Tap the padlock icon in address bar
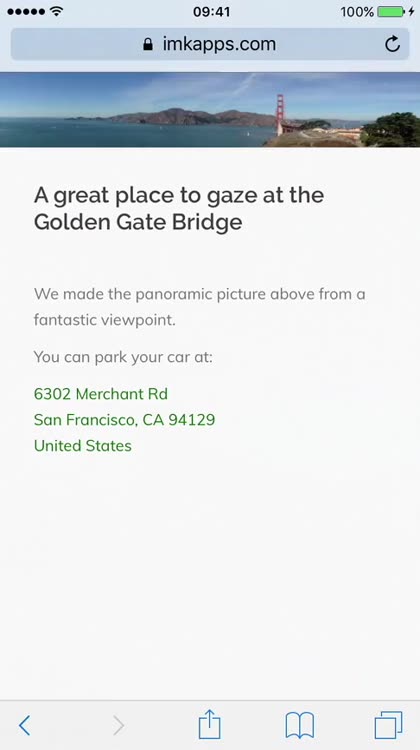The width and height of the screenshot is (420, 750). [x=148, y=44]
